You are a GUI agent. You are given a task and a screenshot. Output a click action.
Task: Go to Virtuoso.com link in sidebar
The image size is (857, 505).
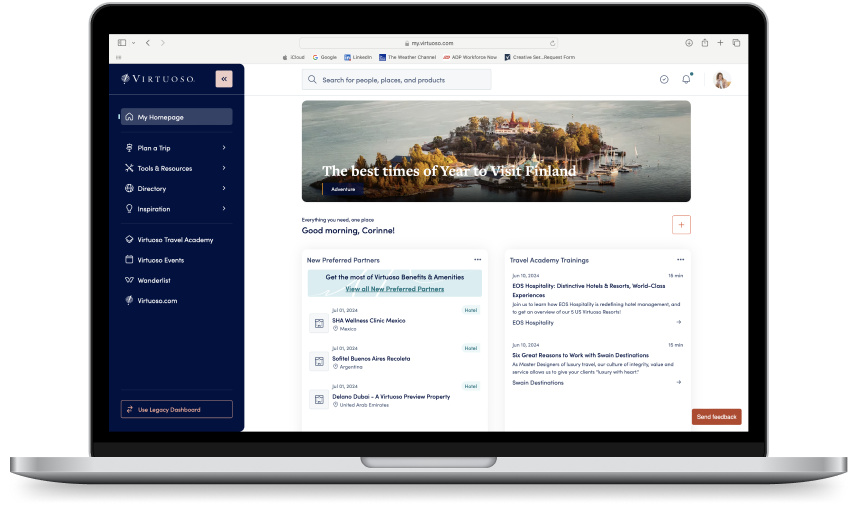point(157,301)
